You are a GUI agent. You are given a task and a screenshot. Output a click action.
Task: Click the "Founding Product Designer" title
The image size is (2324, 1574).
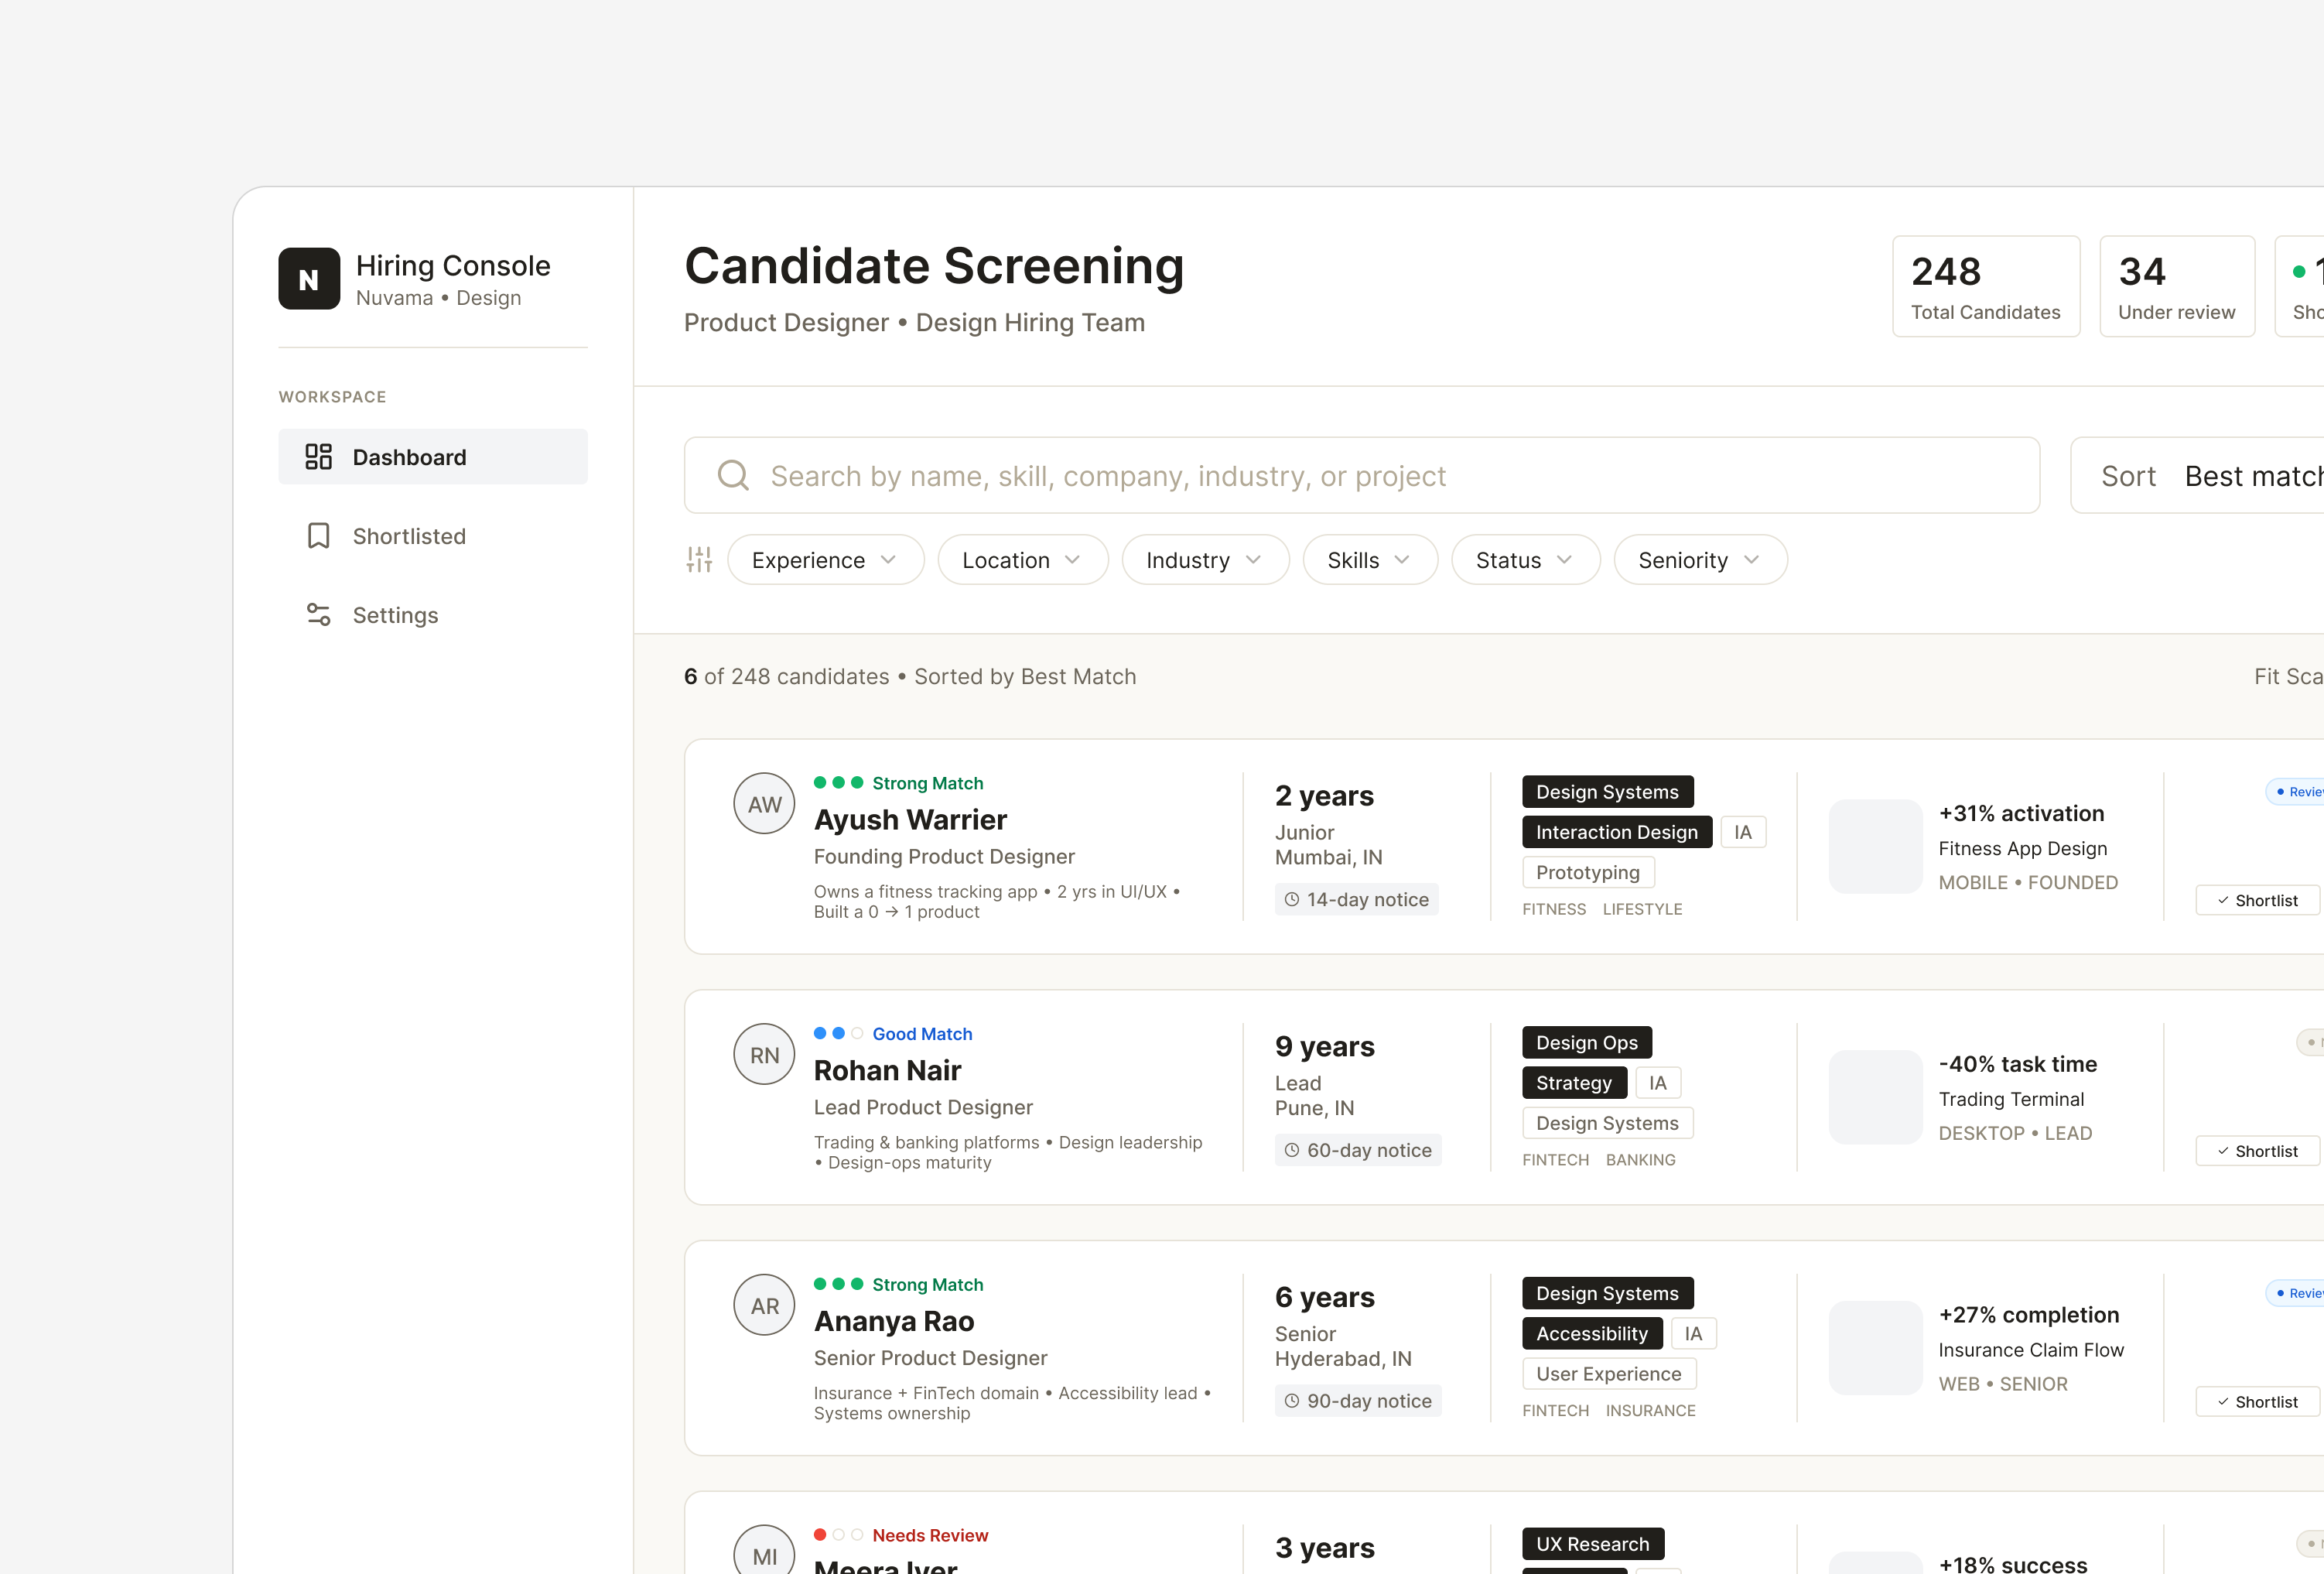tap(944, 857)
